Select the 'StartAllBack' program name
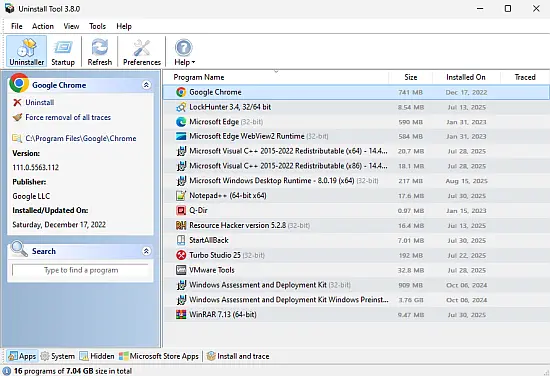550x376 pixels. pos(209,240)
